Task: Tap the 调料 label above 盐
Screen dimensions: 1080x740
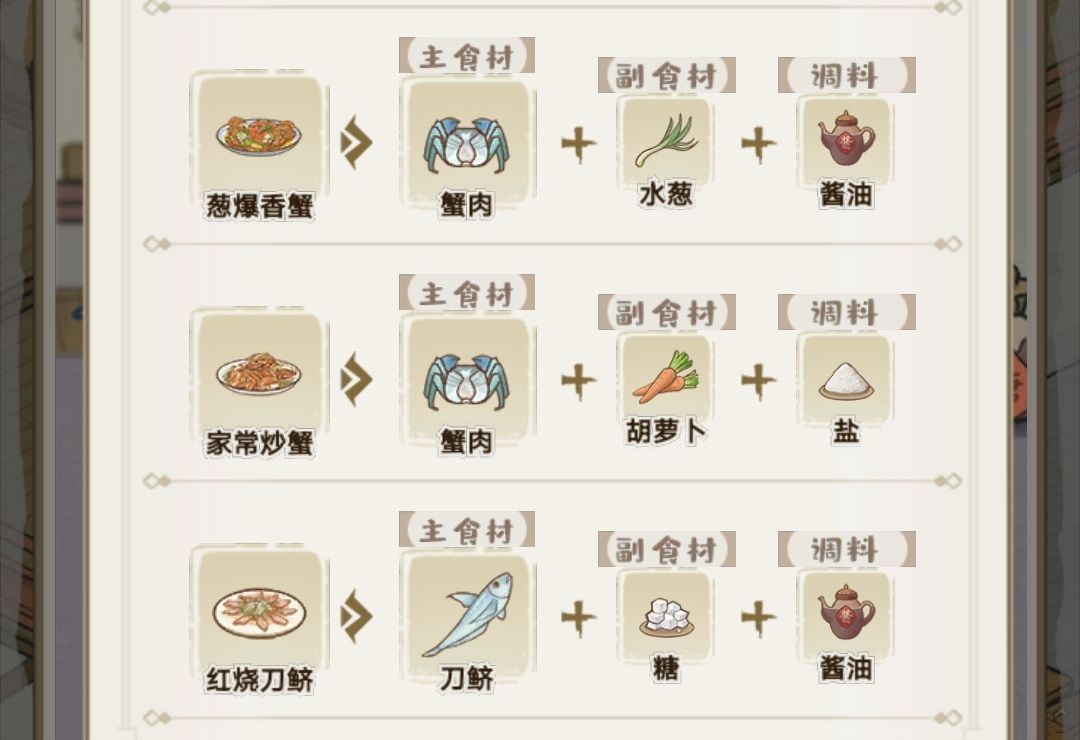Action: (846, 312)
